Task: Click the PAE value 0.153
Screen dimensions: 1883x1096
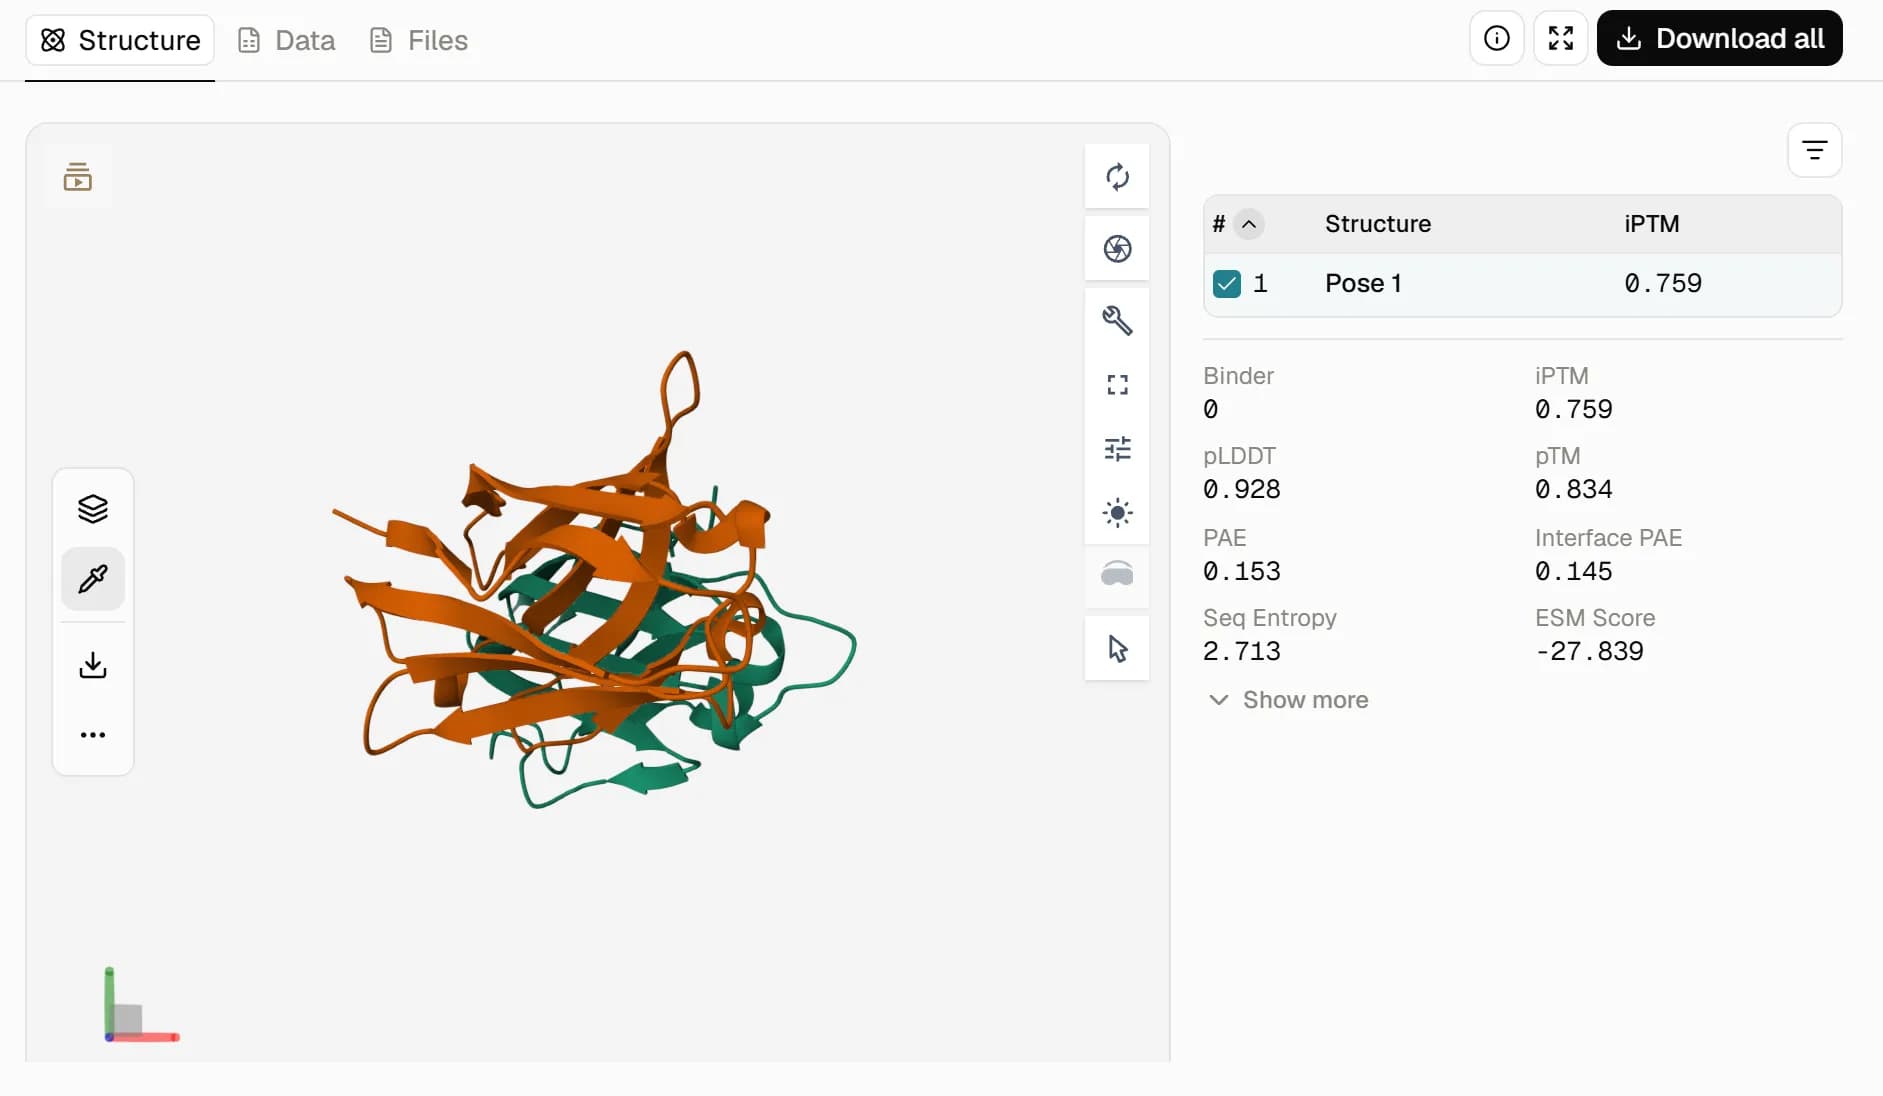Action: click(1242, 571)
